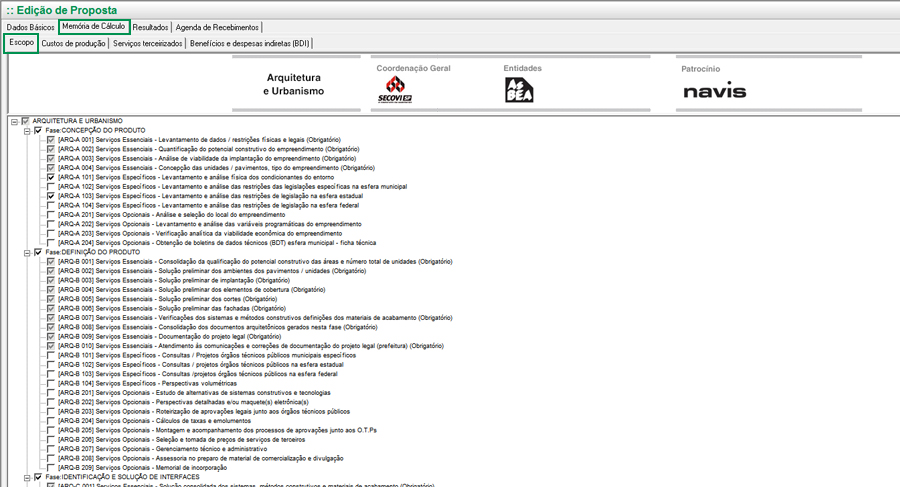Uncheck ARQ-A 101 Levantamento e análise física
Screen dimensions: 900x487
point(51,177)
